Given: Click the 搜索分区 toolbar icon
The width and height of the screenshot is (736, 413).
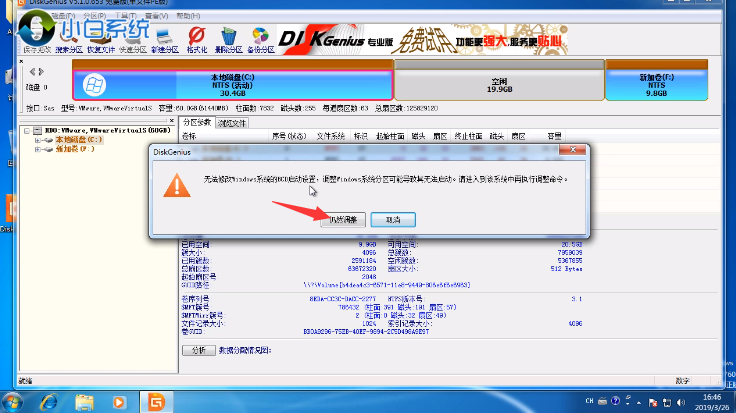Looking at the screenshot, I should click(69, 40).
